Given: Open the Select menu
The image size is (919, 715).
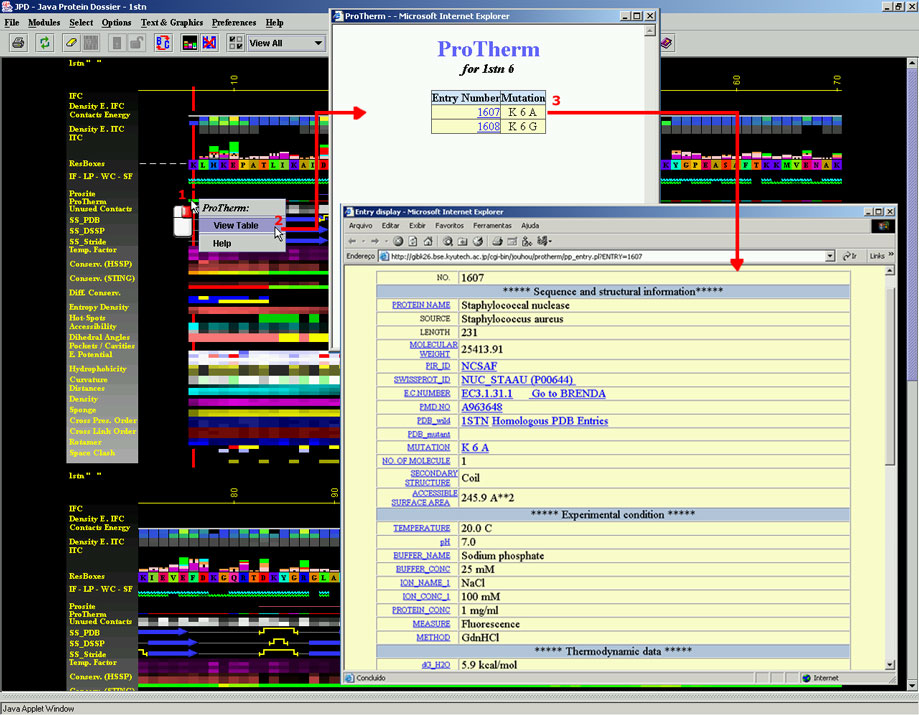Looking at the screenshot, I should (x=81, y=22).
